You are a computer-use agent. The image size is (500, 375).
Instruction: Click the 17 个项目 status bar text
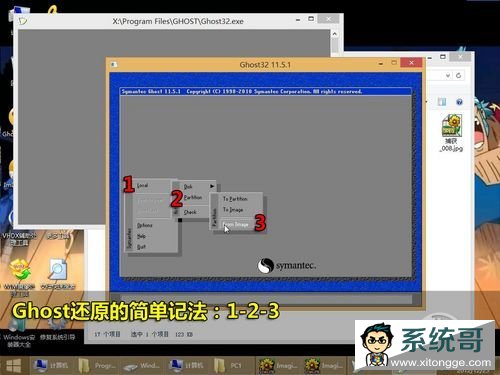click(107, 334)
